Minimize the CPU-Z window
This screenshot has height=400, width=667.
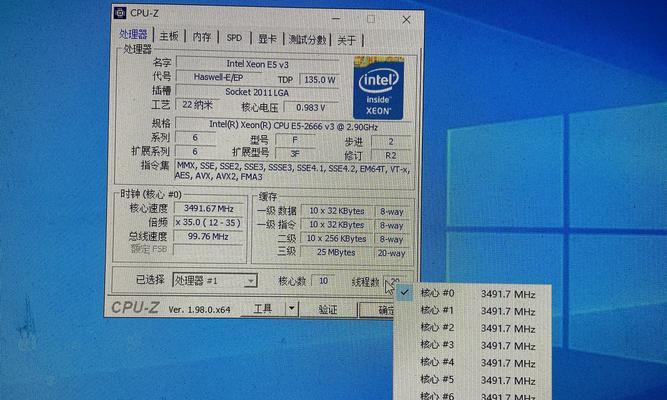coord(336,19)
